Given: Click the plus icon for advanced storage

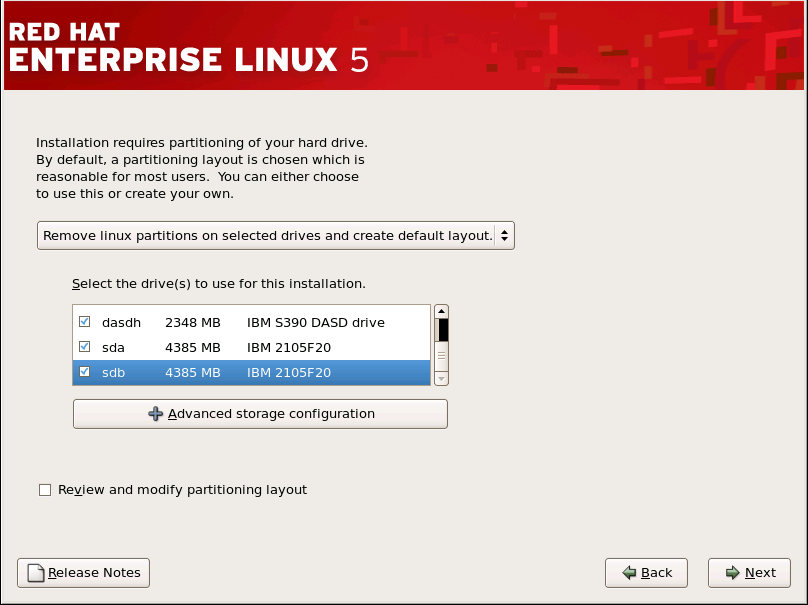Looking at the screenshot, I should tap(155, 414).
